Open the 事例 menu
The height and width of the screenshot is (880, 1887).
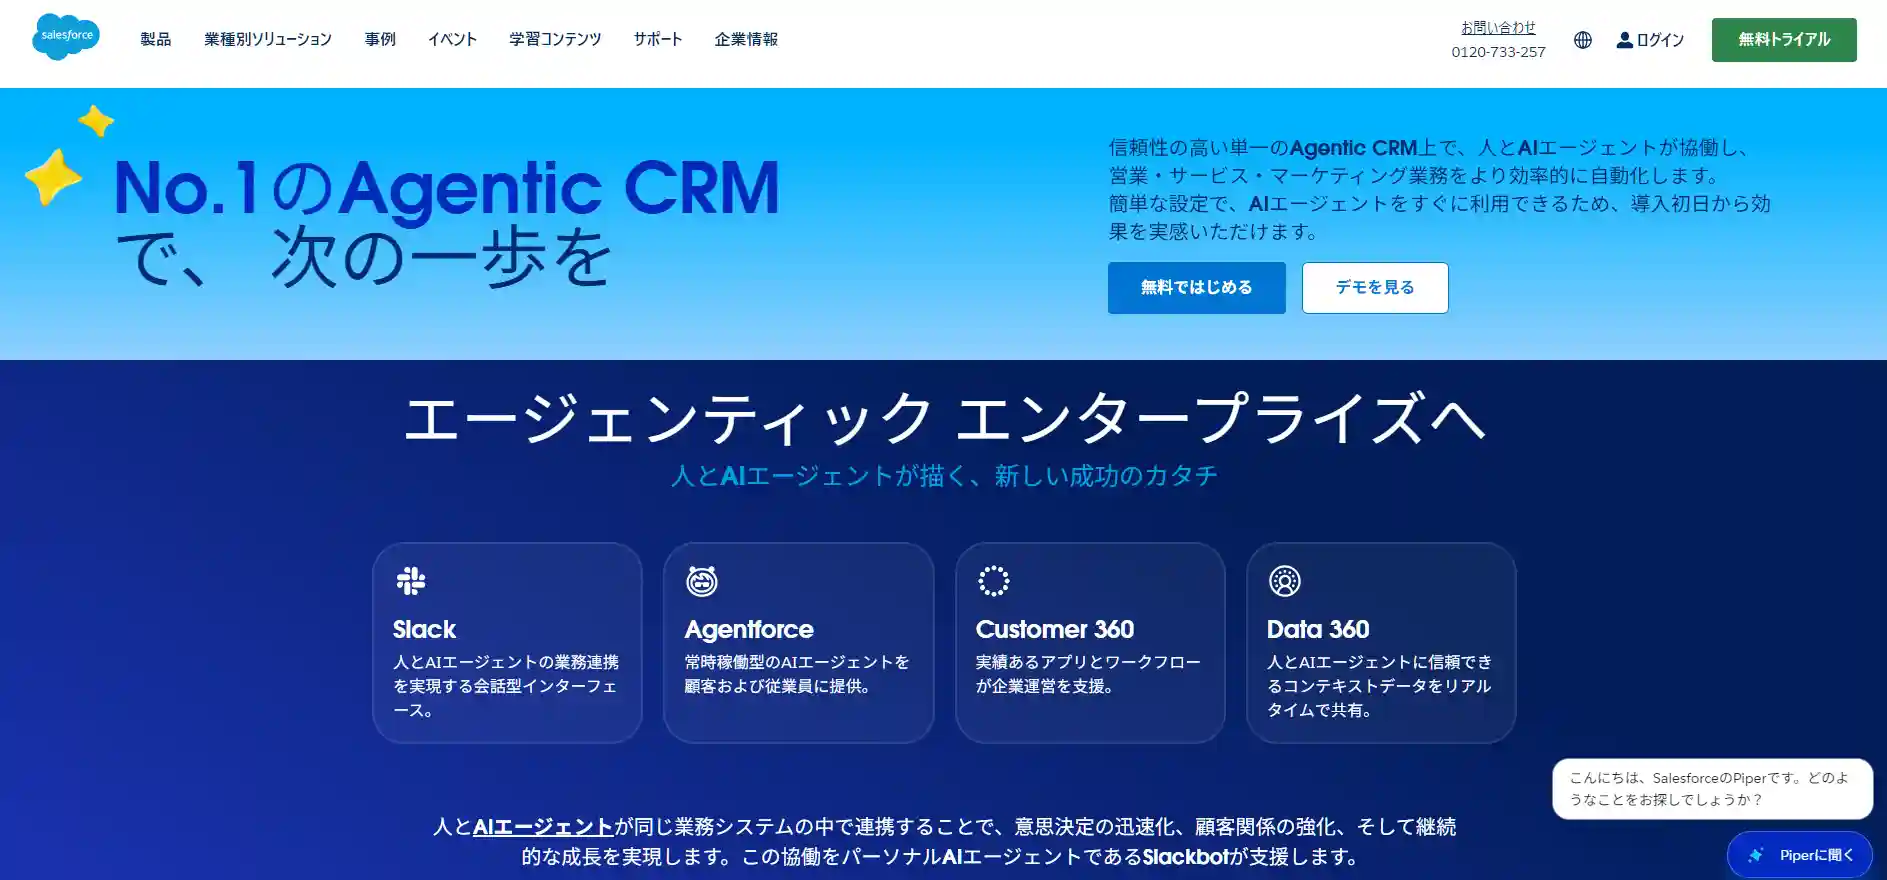[380, 39]
